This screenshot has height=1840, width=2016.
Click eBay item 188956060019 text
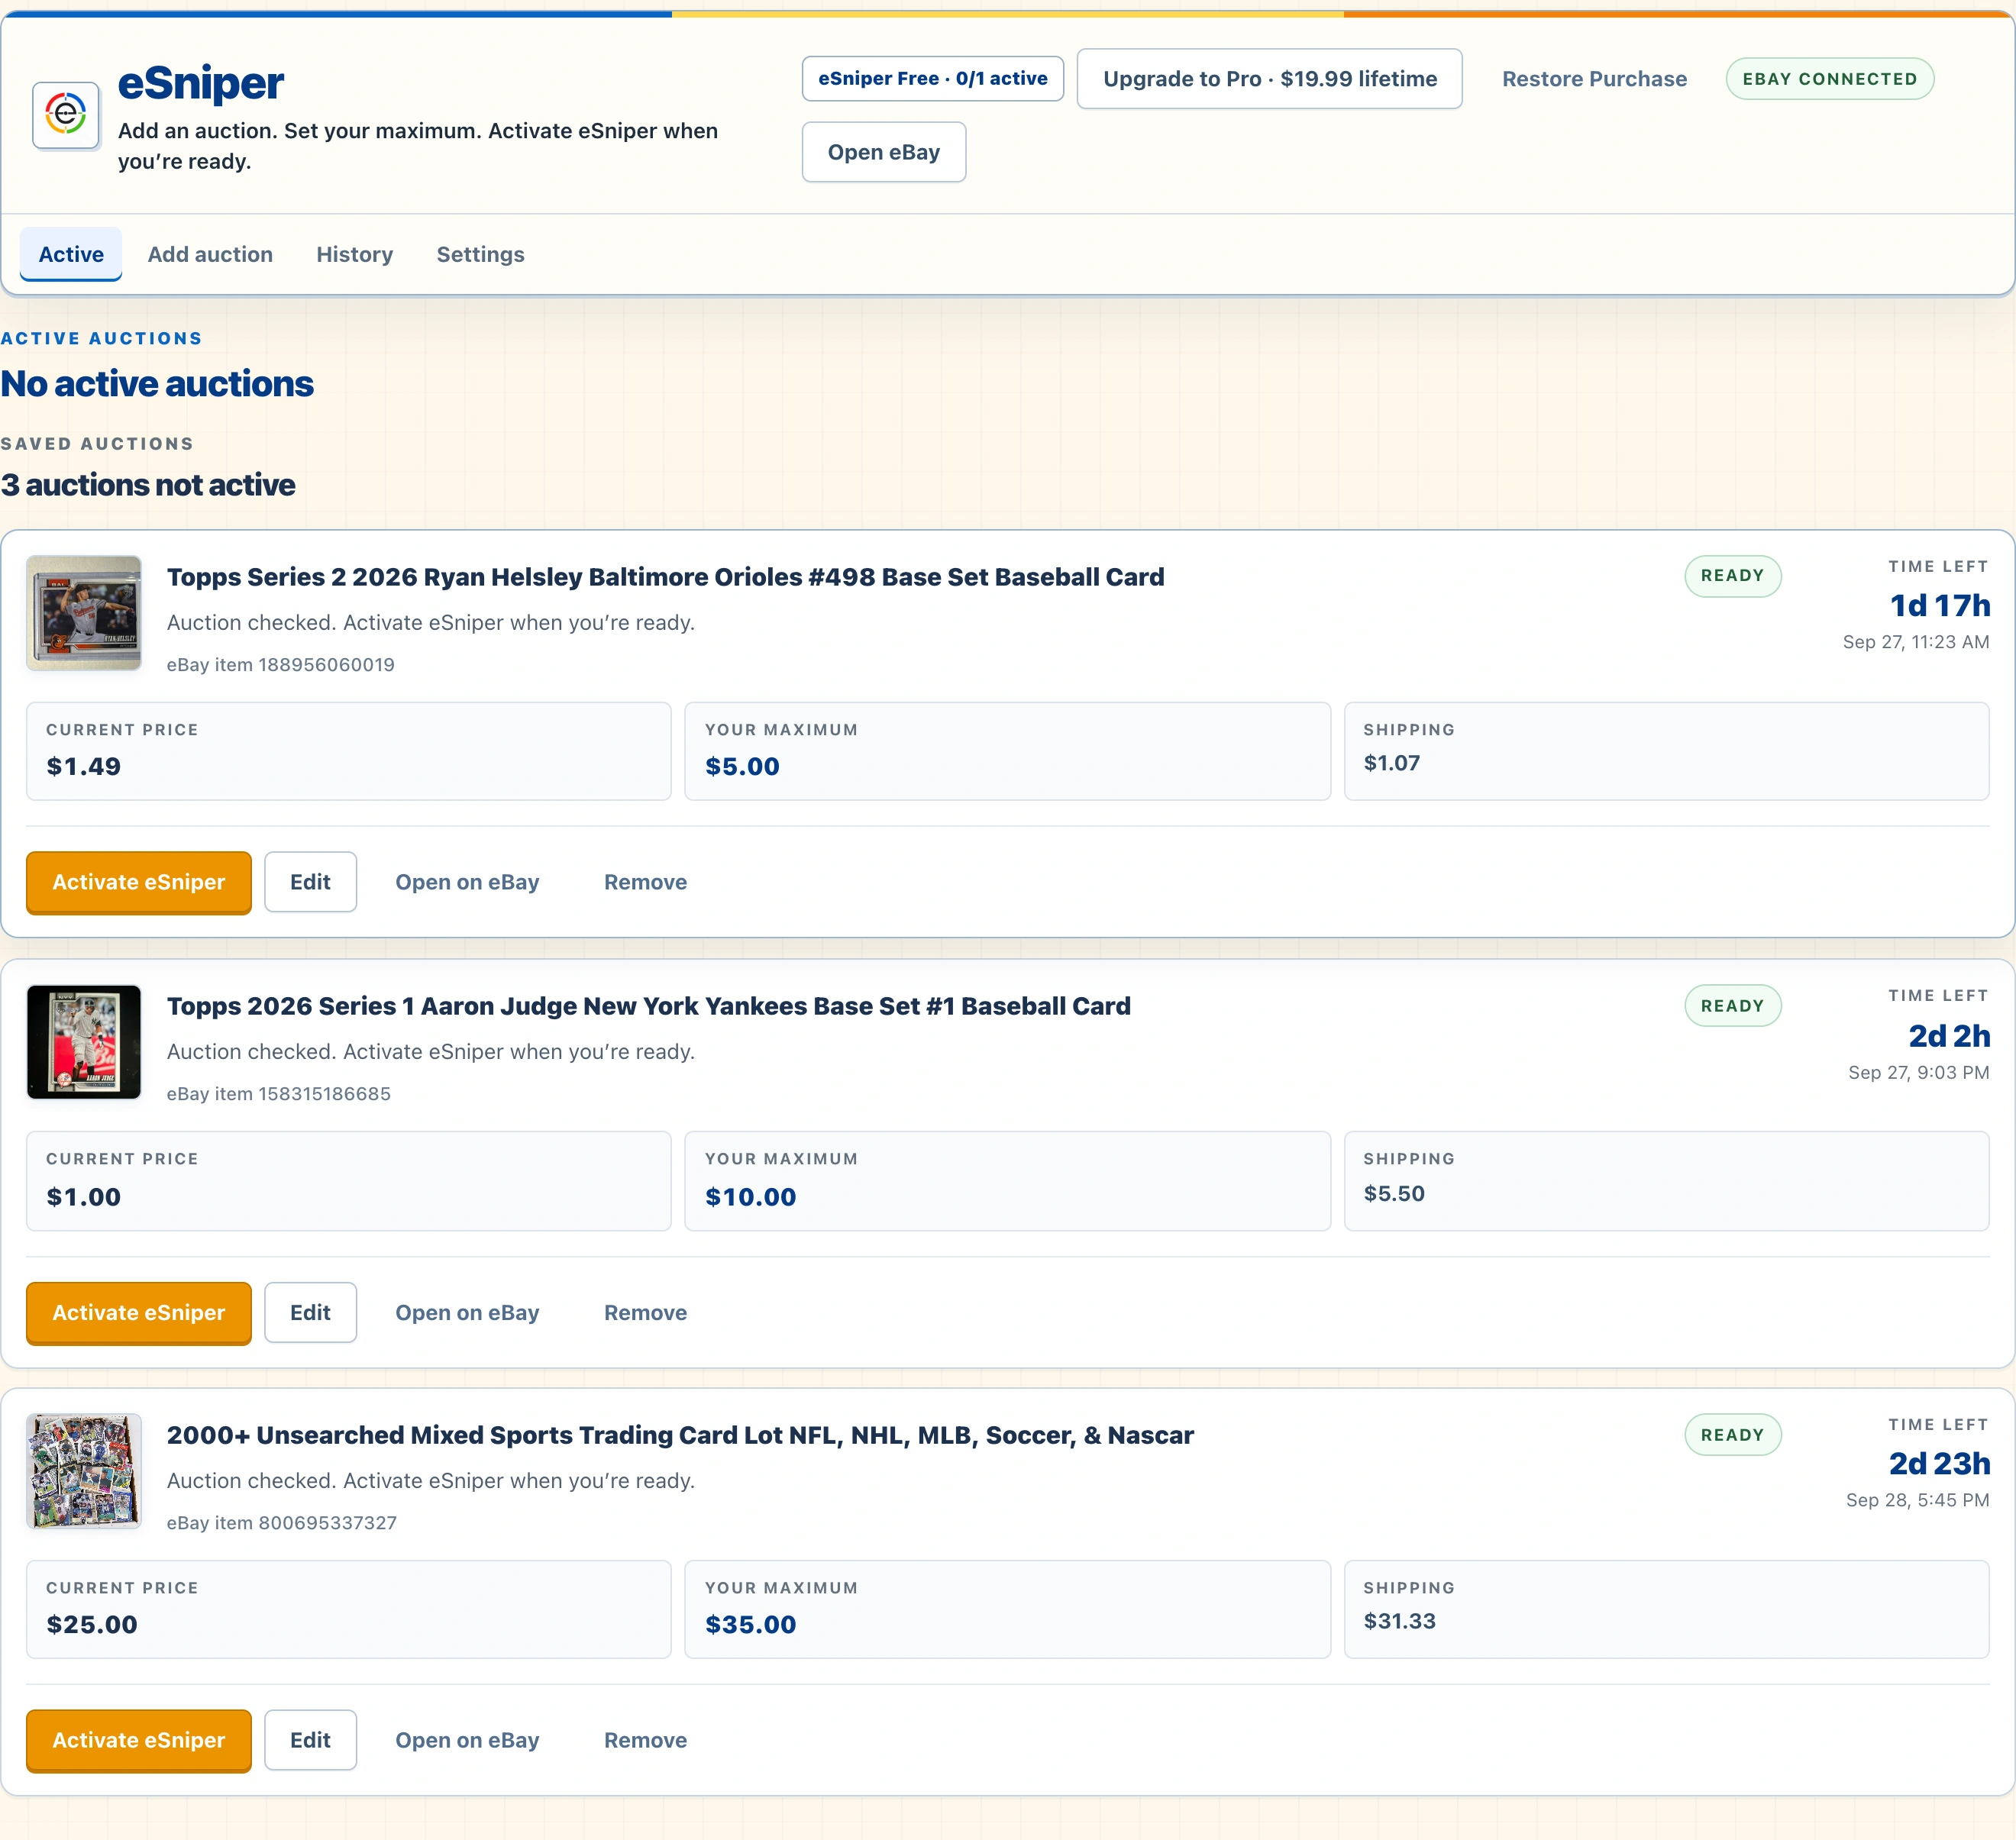pos(281,665)
